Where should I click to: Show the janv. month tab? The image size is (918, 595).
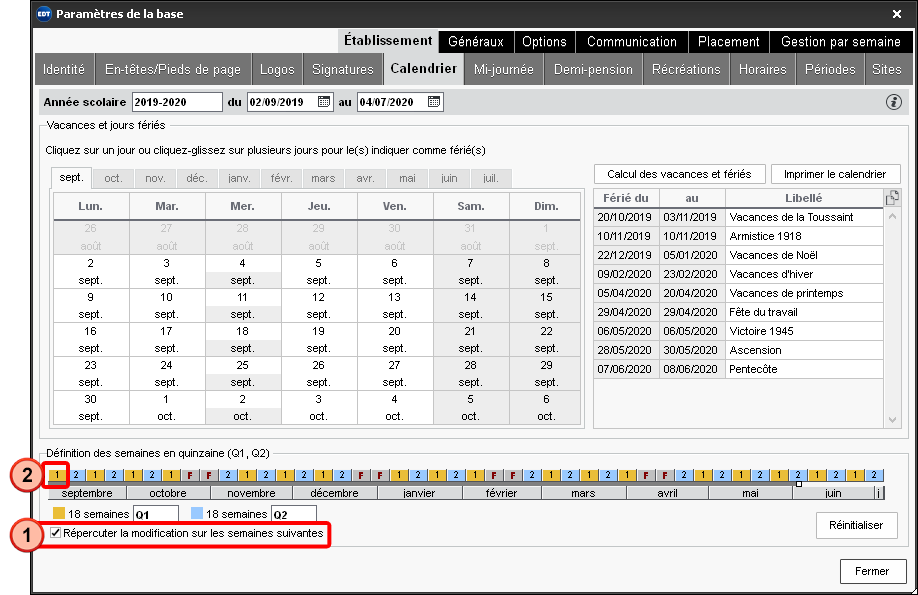coord(239,178)
